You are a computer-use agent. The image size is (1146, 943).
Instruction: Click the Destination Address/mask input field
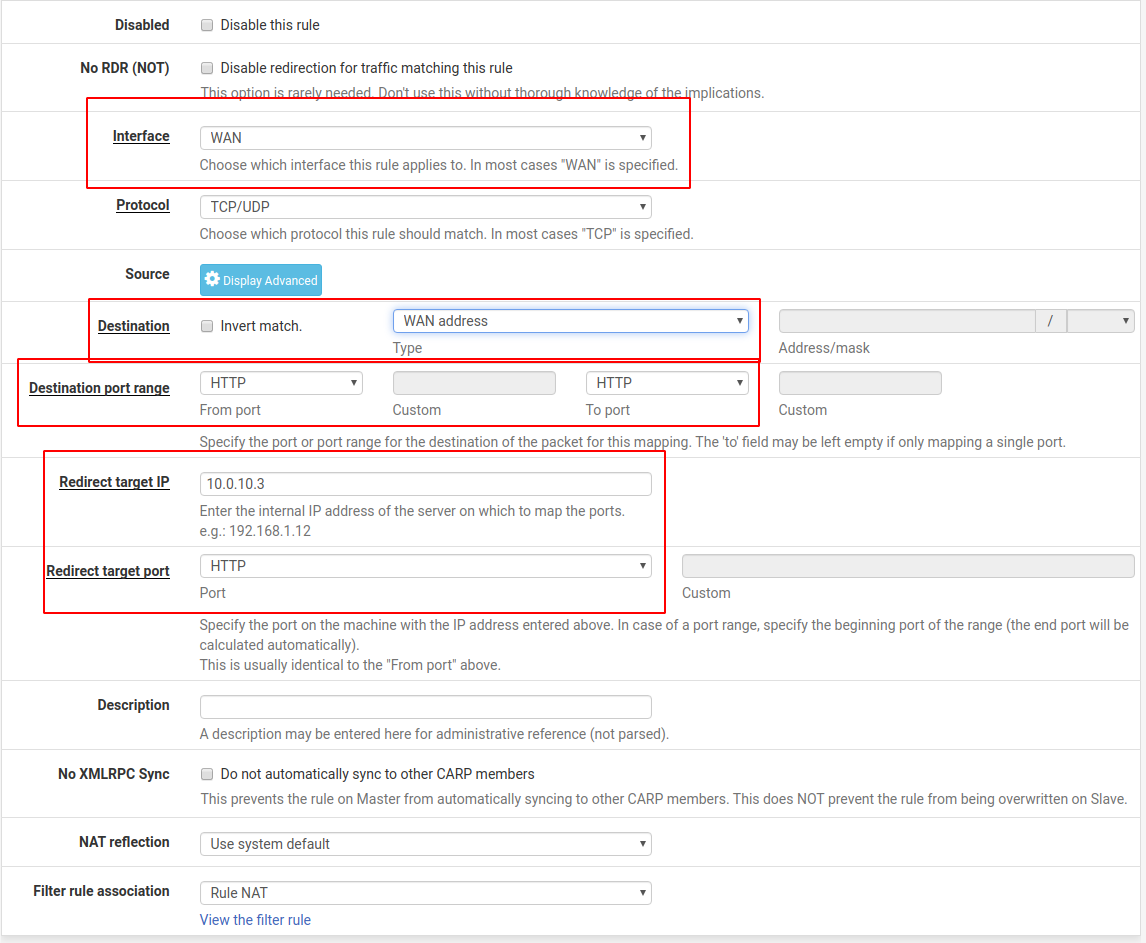pos(907,321)
